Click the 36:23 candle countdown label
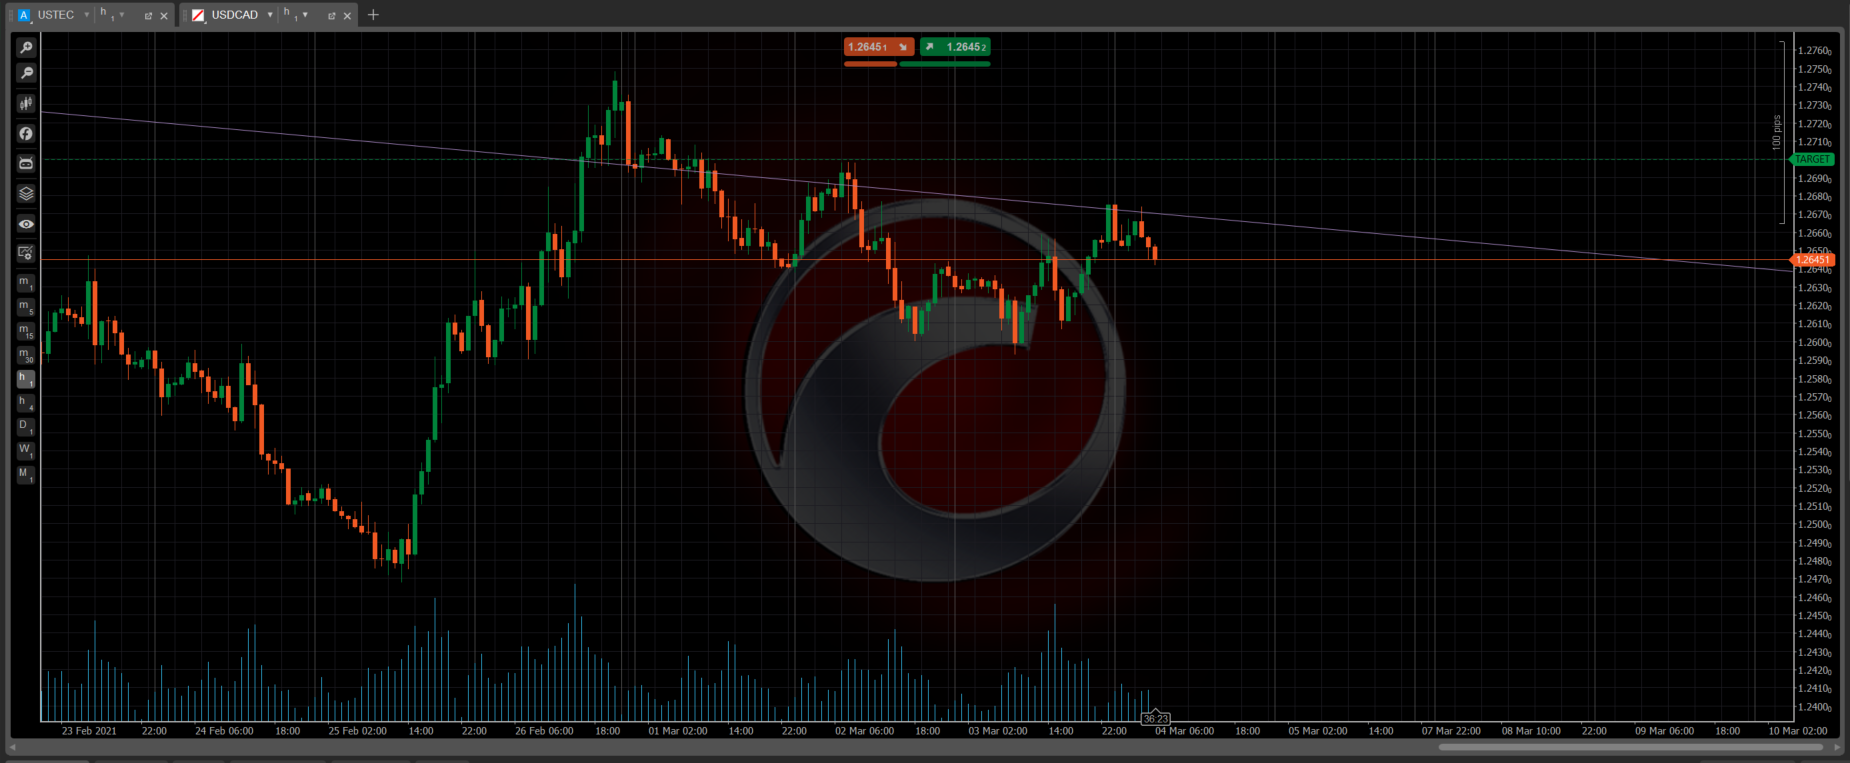The image size is (1850, 763). pos(1155,719)
